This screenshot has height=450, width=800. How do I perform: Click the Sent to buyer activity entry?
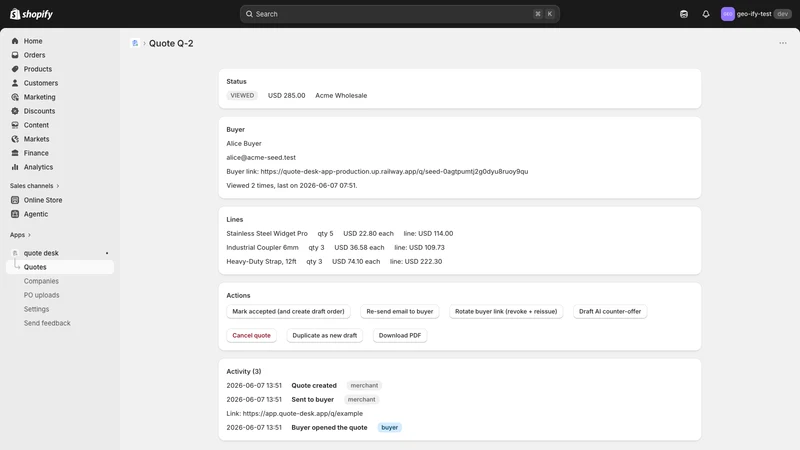pos(312,399)
